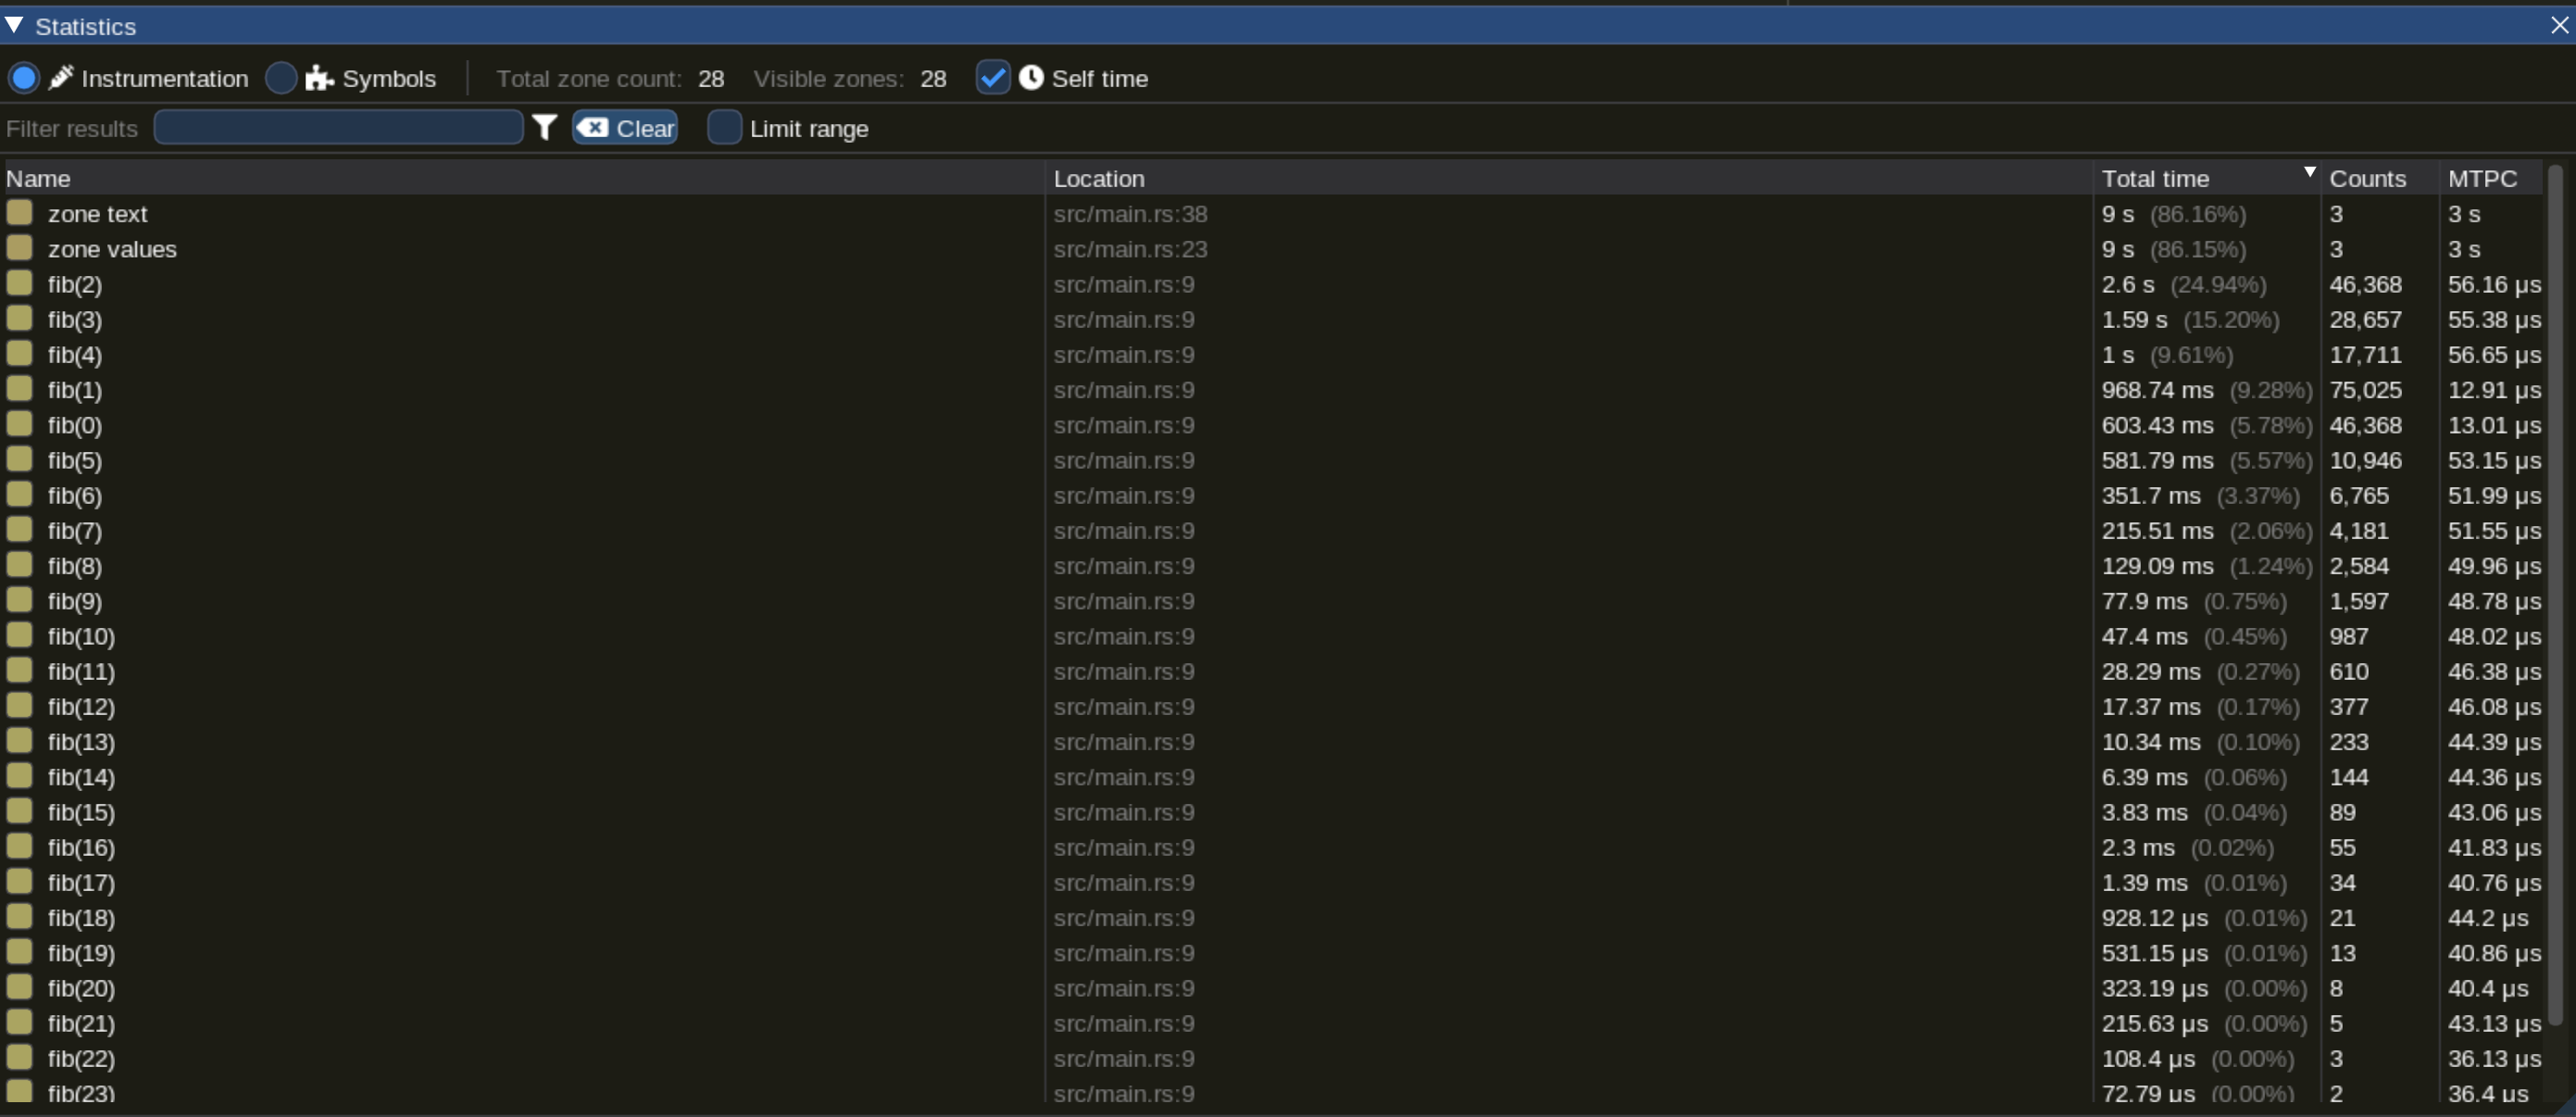
Task: Toggle the Self time checkbox
Action: 992,78
